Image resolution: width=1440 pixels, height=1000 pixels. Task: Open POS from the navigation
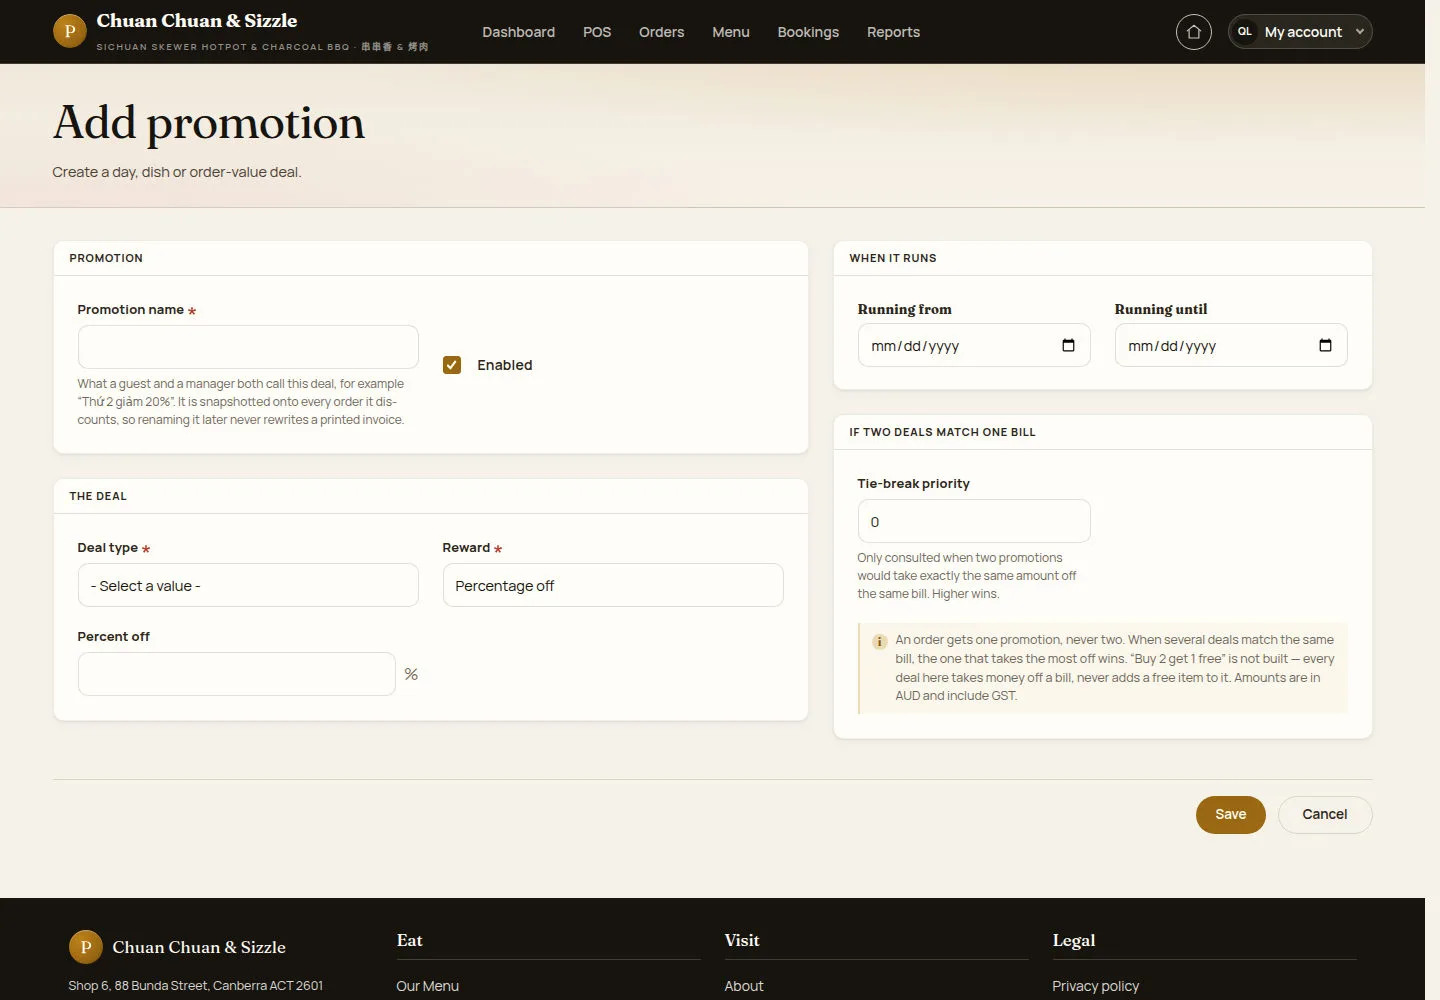pyautogui.click(x=597, y=32)
